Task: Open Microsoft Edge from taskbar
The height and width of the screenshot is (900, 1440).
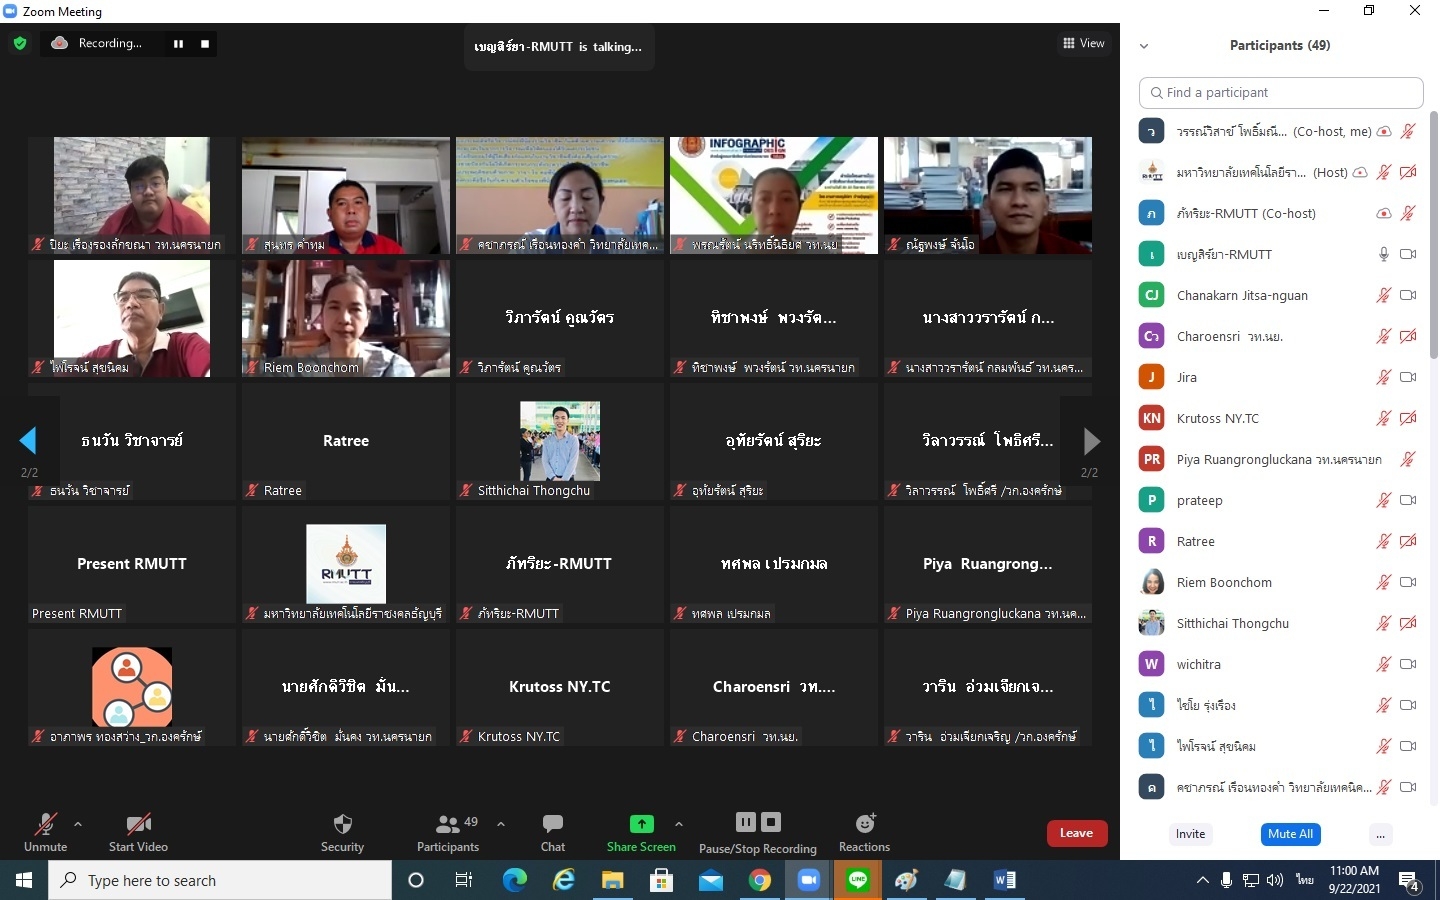Action: tap(514, 880)
